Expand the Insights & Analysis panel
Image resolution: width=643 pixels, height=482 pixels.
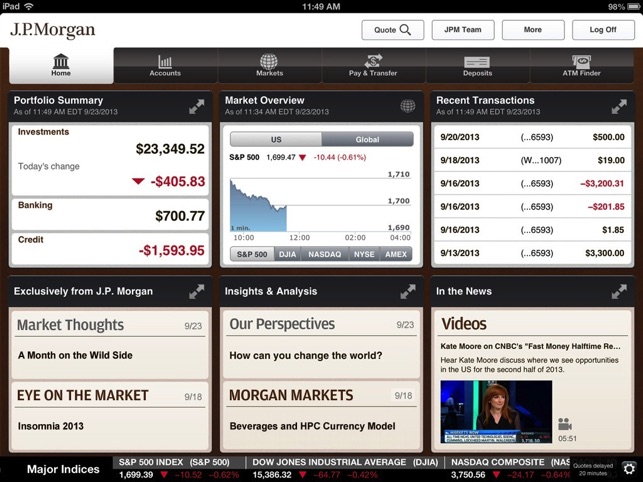point(408,292)
